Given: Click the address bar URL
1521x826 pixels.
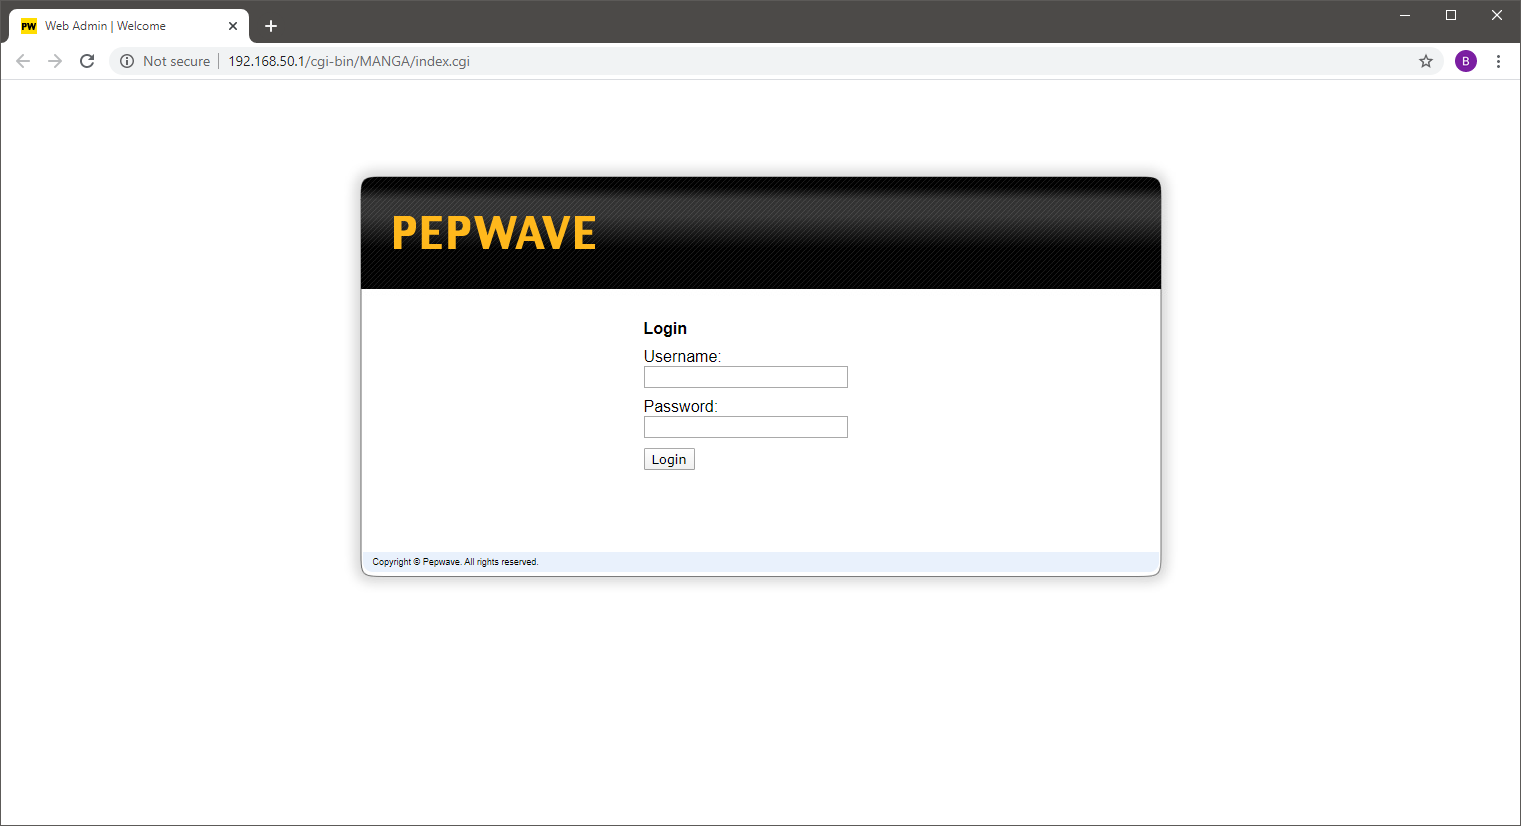Looking at the screenshot, I should pos(349,61).
